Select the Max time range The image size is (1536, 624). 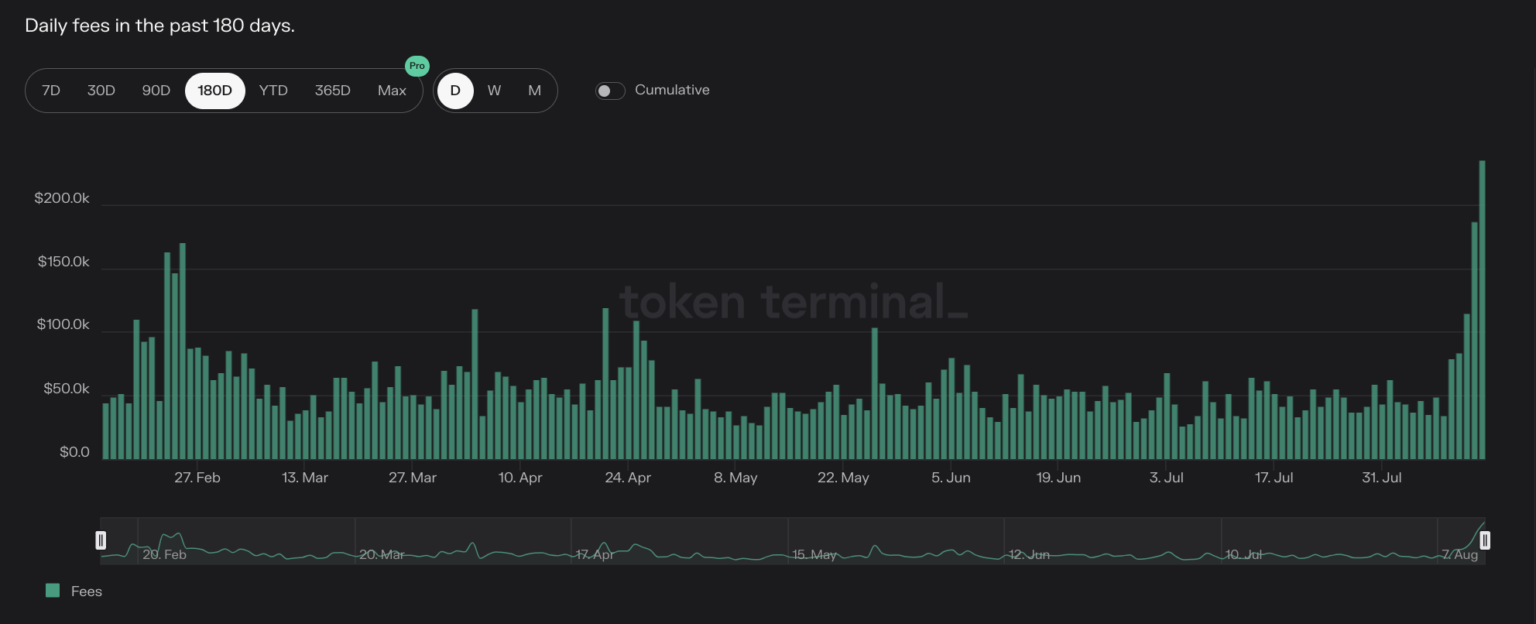[392, 91]
